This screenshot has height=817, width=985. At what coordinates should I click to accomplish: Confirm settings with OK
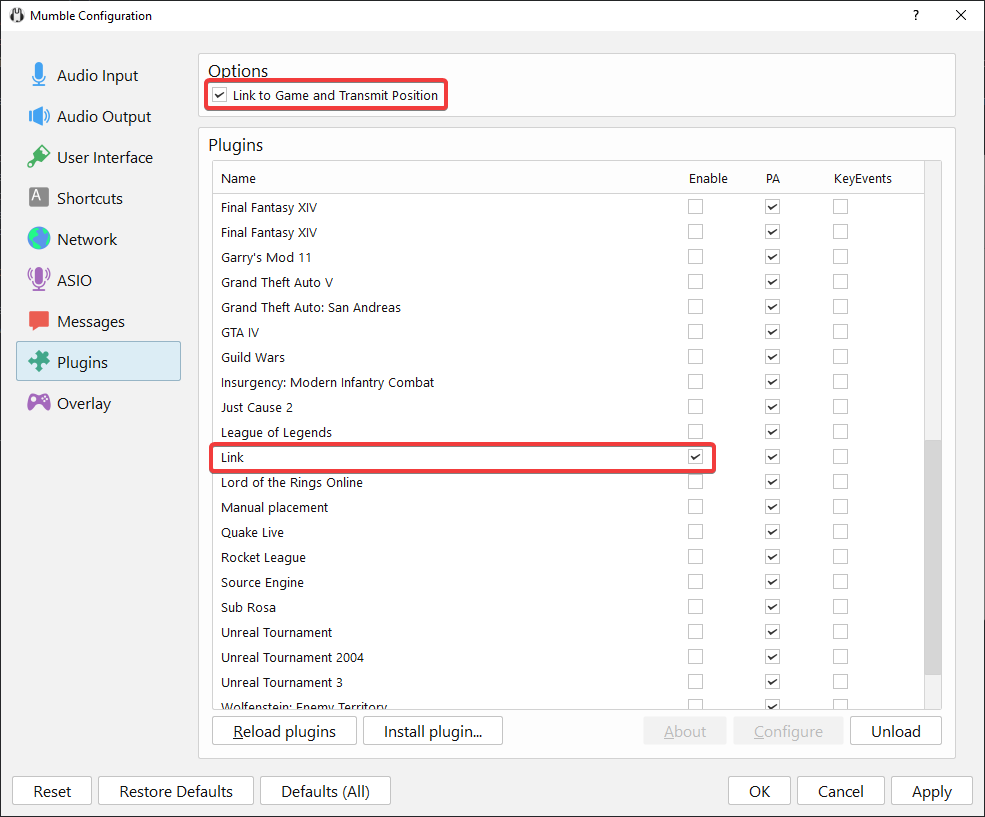(x=759, y=791)
